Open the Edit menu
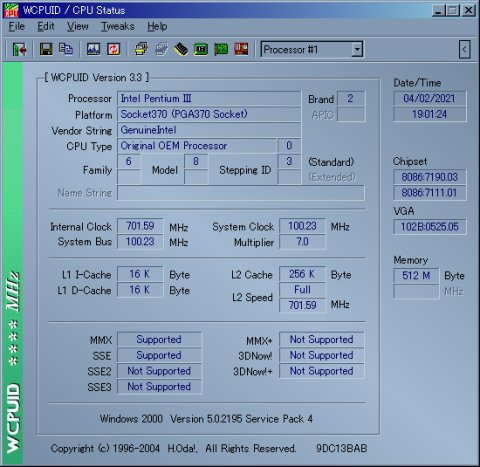The image size is (480, 467). pos(46,26)
